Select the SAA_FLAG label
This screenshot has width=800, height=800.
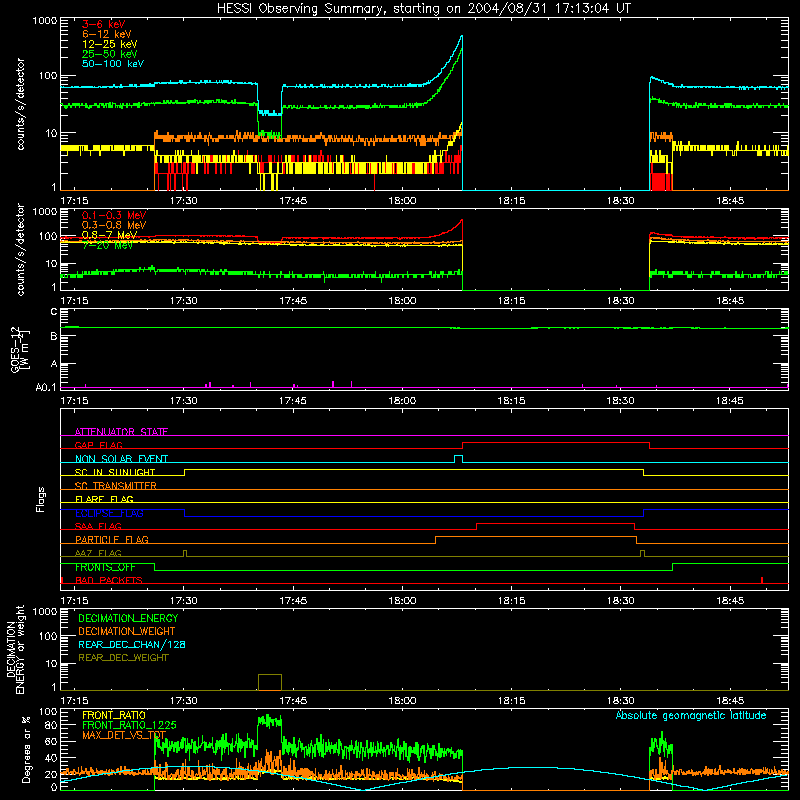click(x=98, y=526)
